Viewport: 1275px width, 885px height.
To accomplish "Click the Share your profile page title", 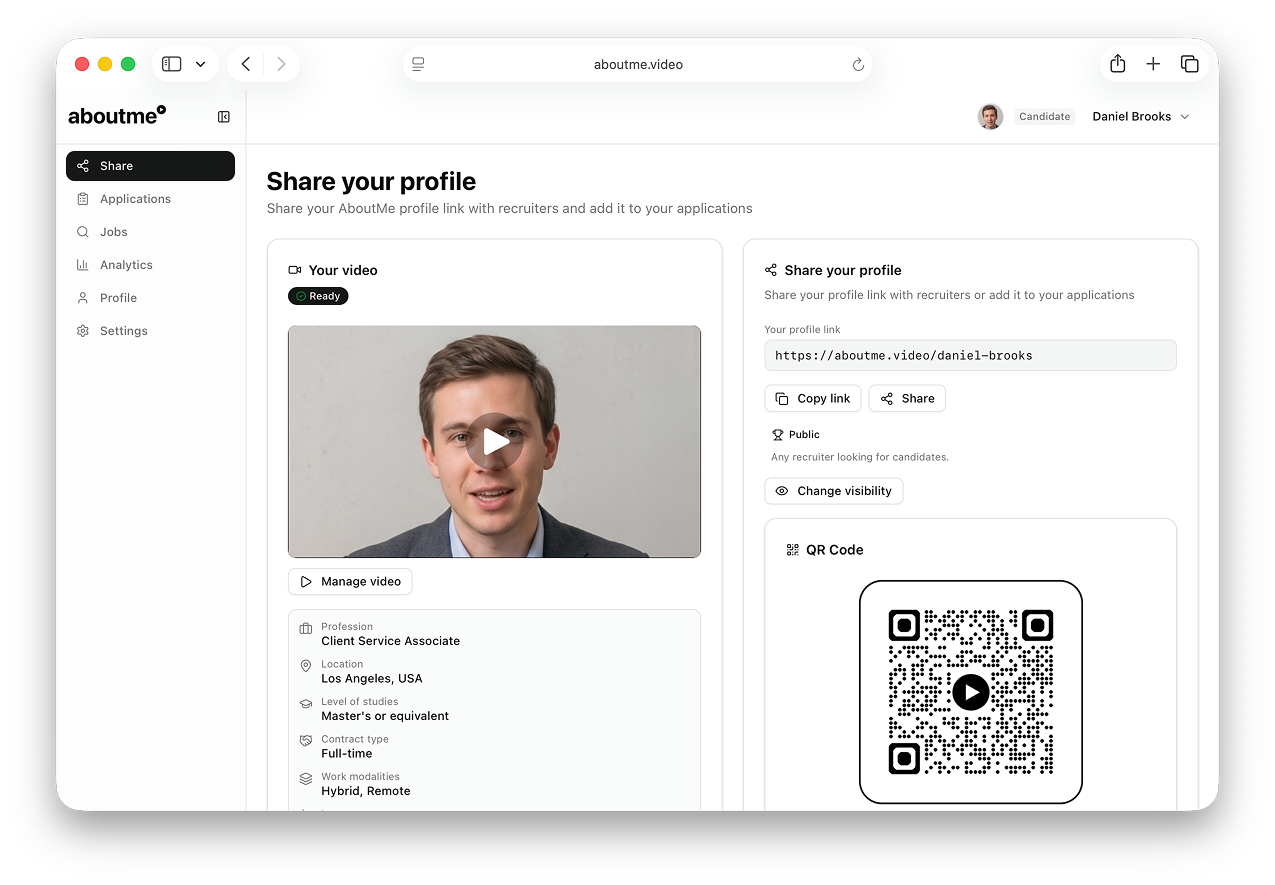I will [x=371, y=182].
